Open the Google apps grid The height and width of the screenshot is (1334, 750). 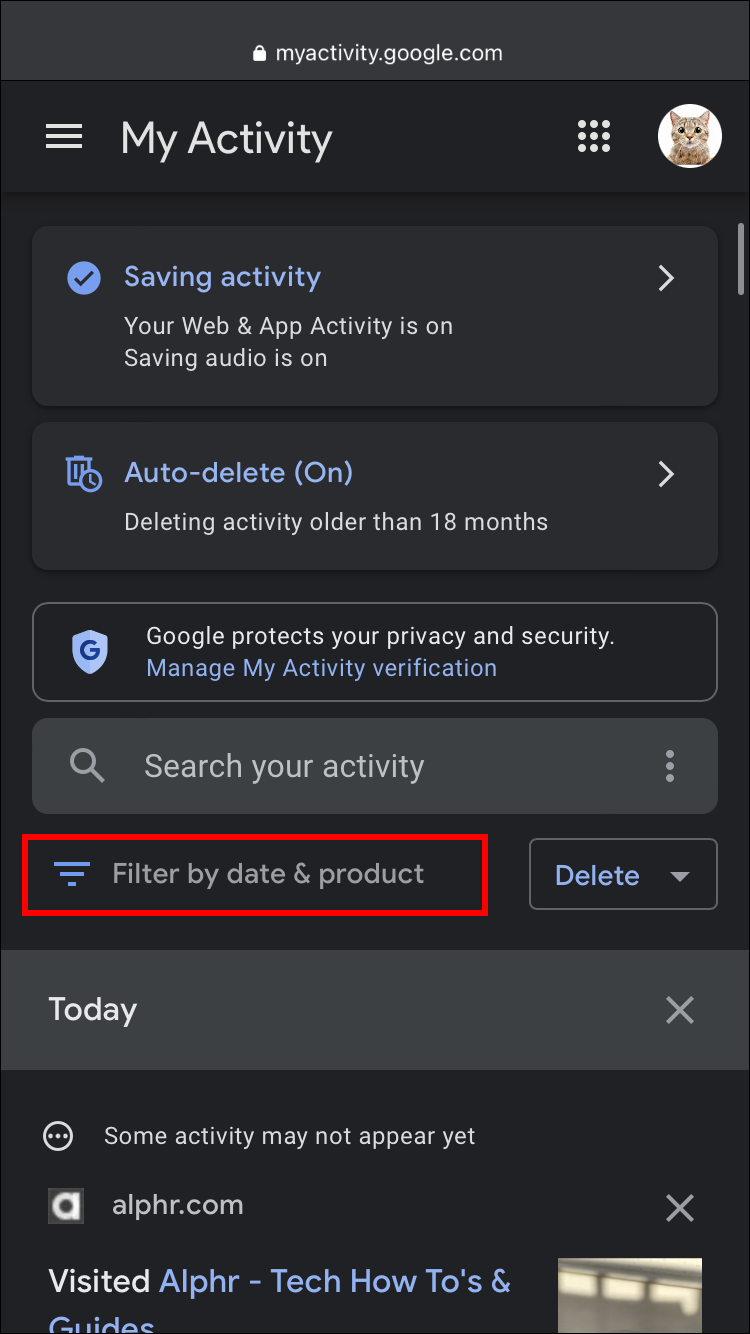594,137
